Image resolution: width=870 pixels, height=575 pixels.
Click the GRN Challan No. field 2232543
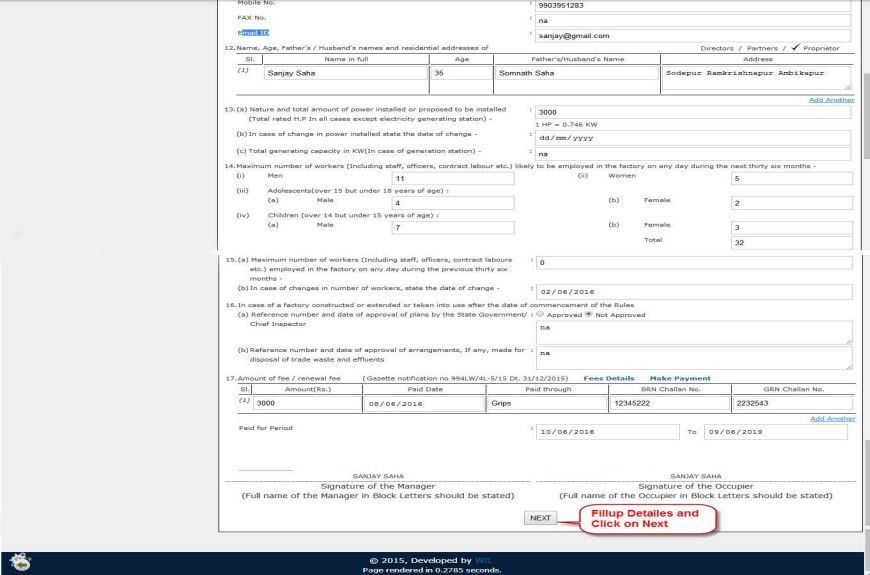tap(792, 403)
